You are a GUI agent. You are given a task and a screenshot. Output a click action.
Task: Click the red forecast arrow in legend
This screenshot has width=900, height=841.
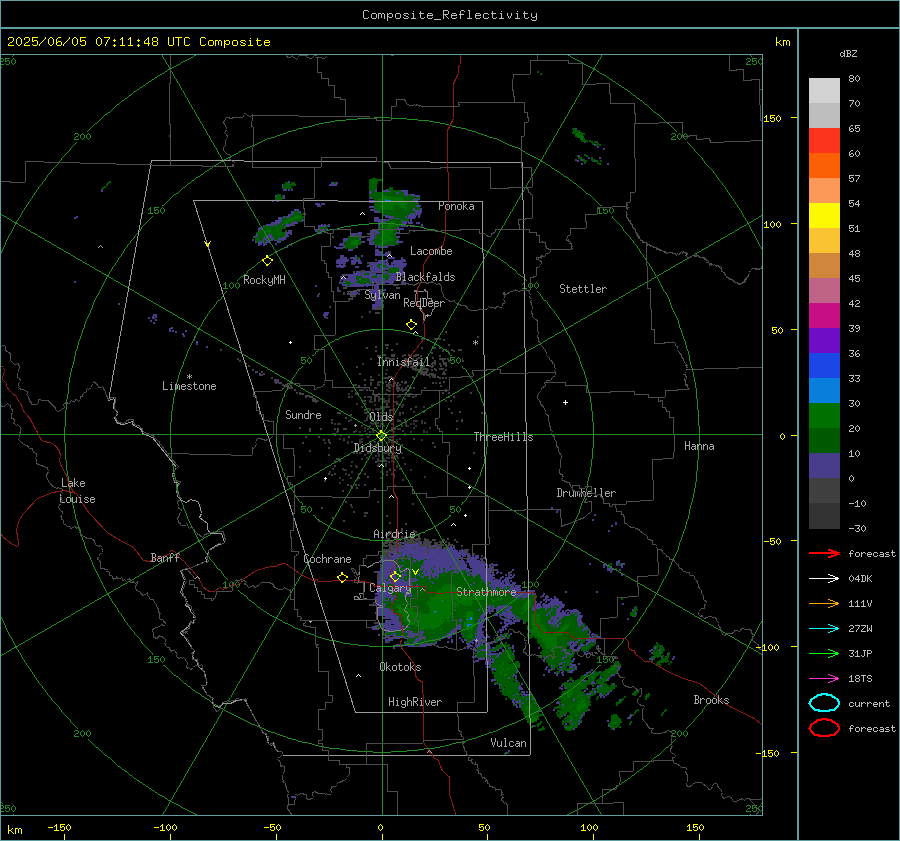(x=824, y=553)
